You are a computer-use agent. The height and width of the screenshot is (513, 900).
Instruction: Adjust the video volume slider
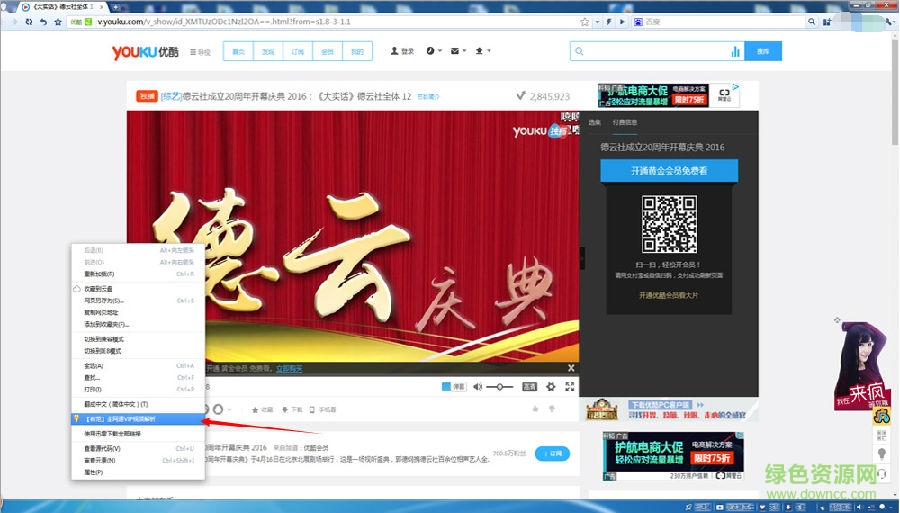pyautogui.click(x=499, y=386)
